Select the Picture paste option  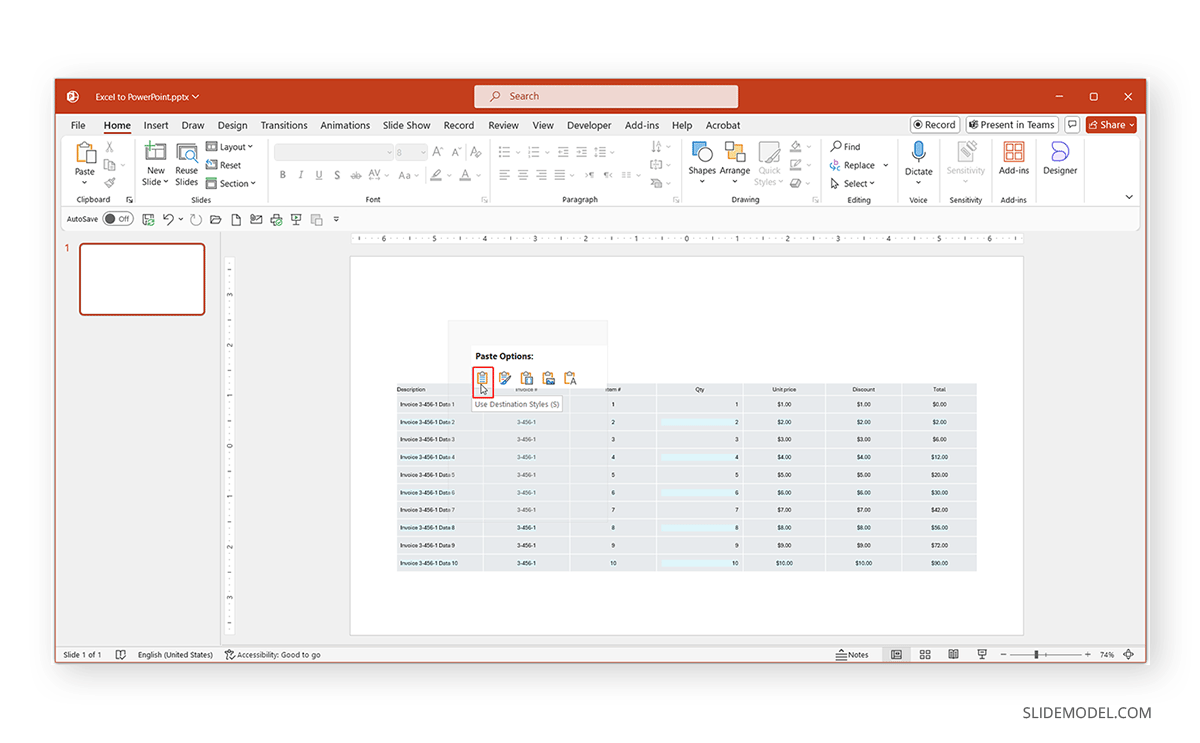pos(548,378)
